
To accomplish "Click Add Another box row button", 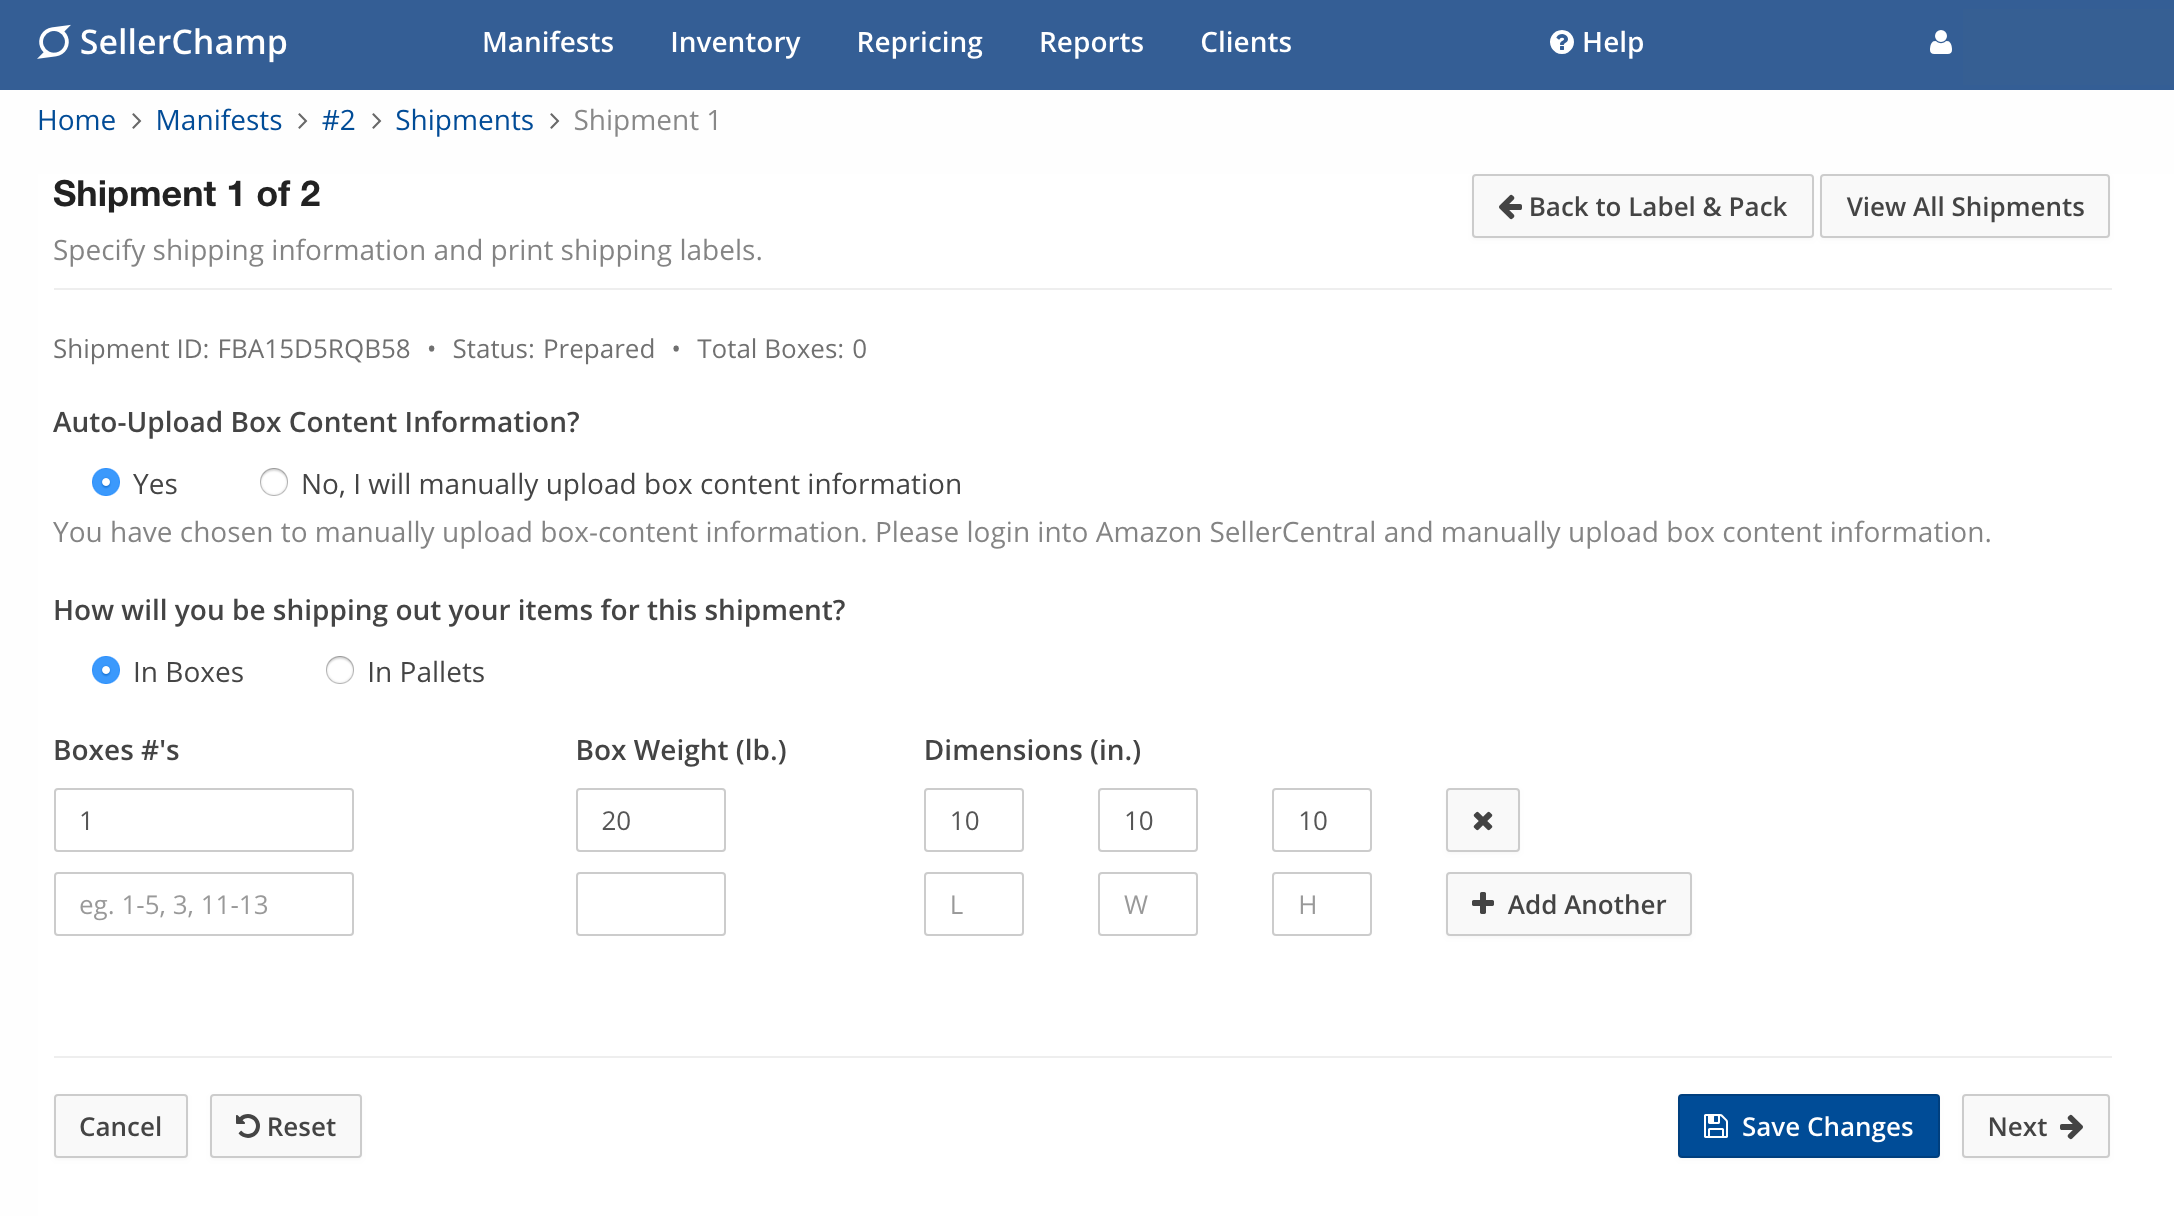I will 1568,904.
